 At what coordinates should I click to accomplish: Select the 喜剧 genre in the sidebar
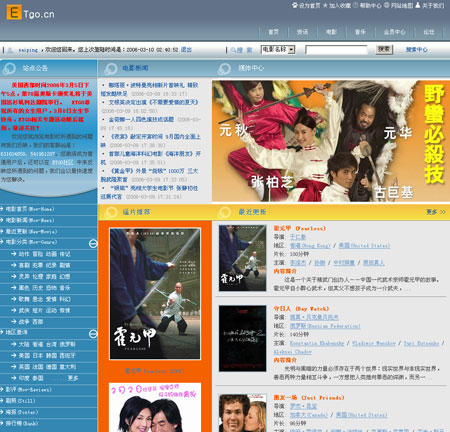pyautogui.click(x=24, y=265)
